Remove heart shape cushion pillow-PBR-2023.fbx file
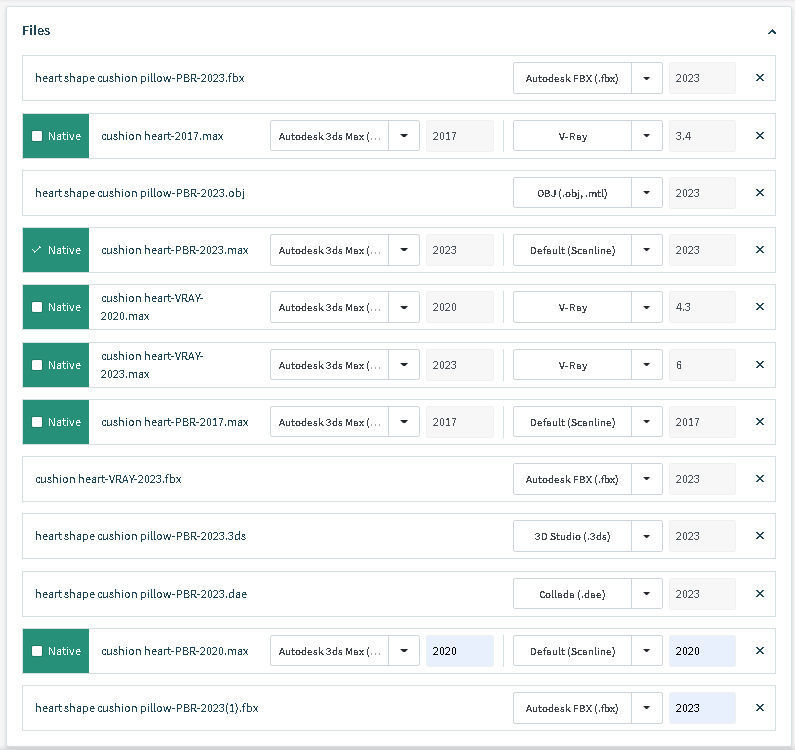Screen dimensions: 795x750 (x=759, y=78)
